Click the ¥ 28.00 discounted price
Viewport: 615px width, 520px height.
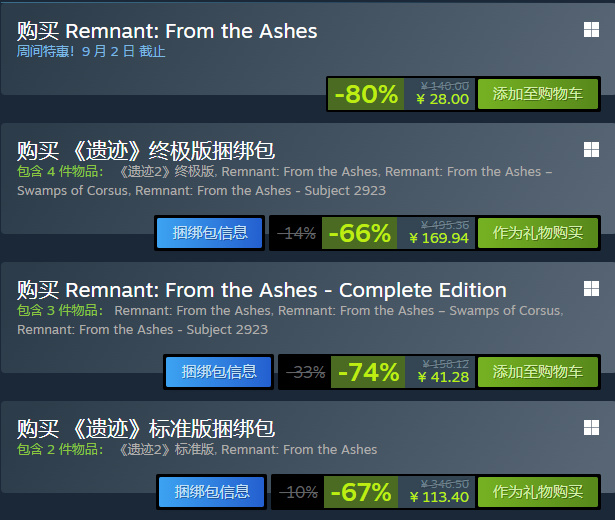pos(444,99)
